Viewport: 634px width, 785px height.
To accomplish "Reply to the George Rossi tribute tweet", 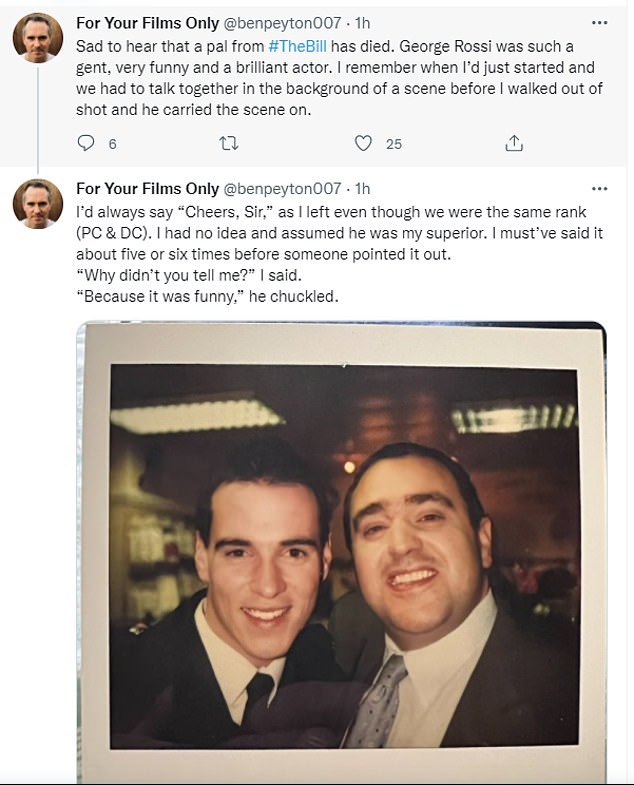I will pos(85,144).
